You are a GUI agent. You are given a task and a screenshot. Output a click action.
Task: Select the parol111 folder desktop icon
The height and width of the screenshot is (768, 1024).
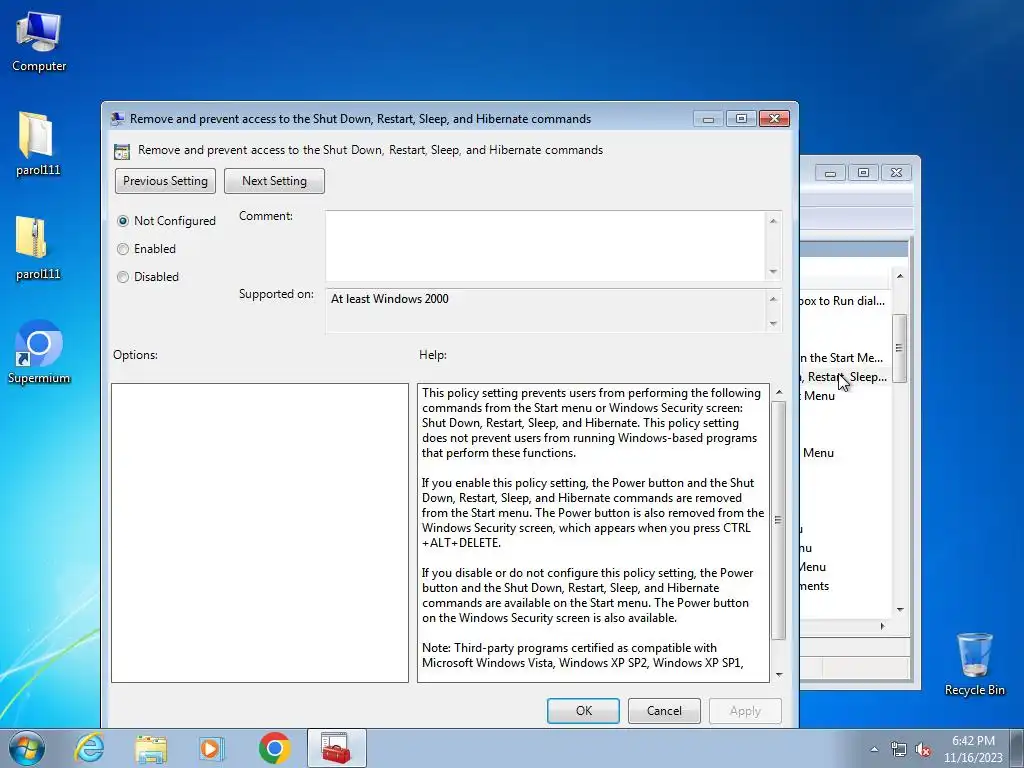tap(38, 144)
